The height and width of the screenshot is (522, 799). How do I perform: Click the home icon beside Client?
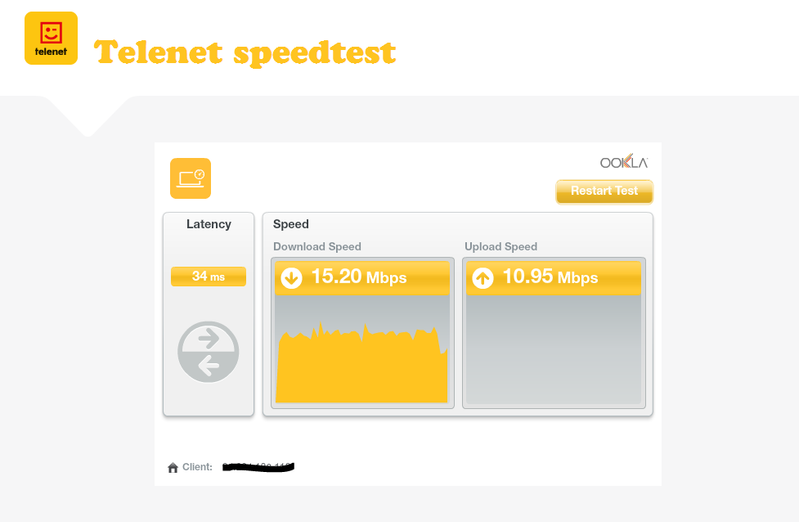click(x=173, y=467)
